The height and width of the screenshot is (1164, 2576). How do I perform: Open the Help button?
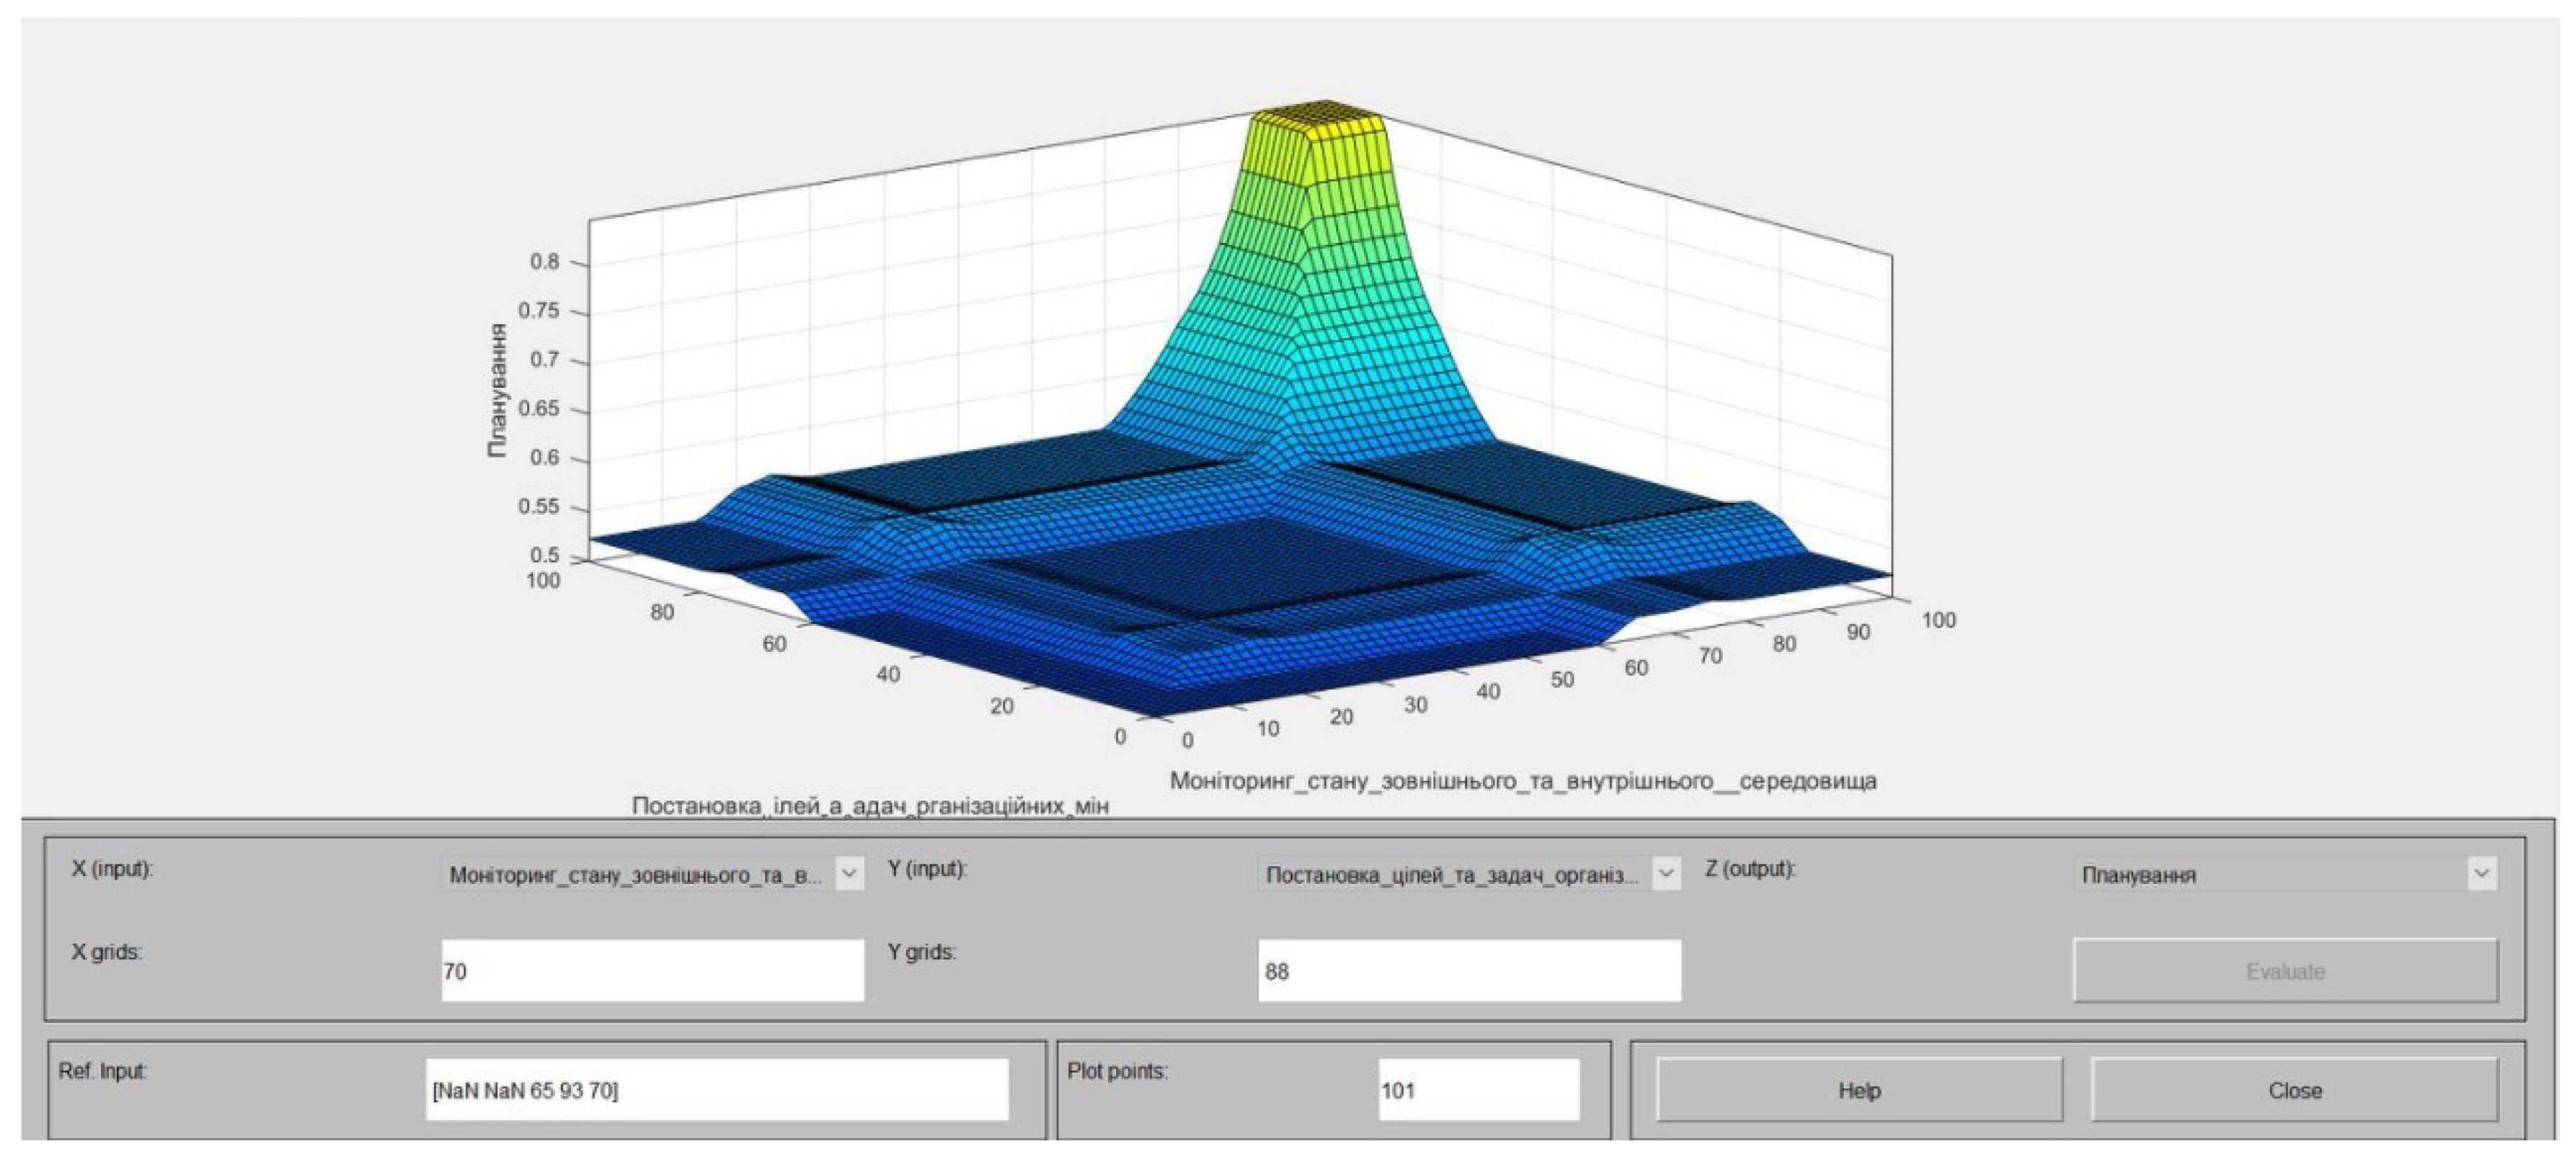tap(1858, 1091)
